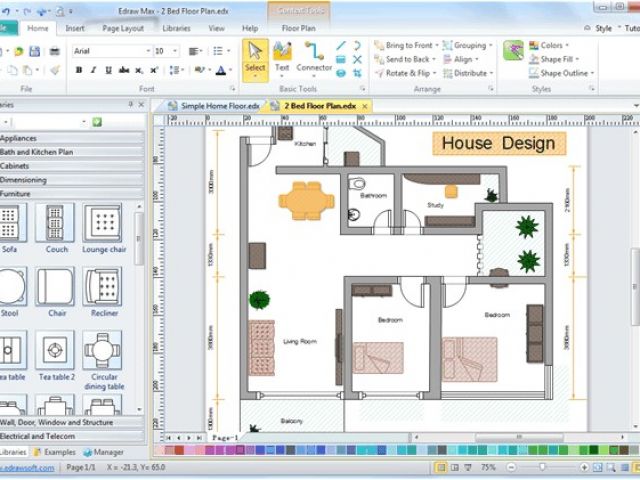Toggle bold text formatting
The height and width of the screenshot is (480, 640).
pos(79,71)
